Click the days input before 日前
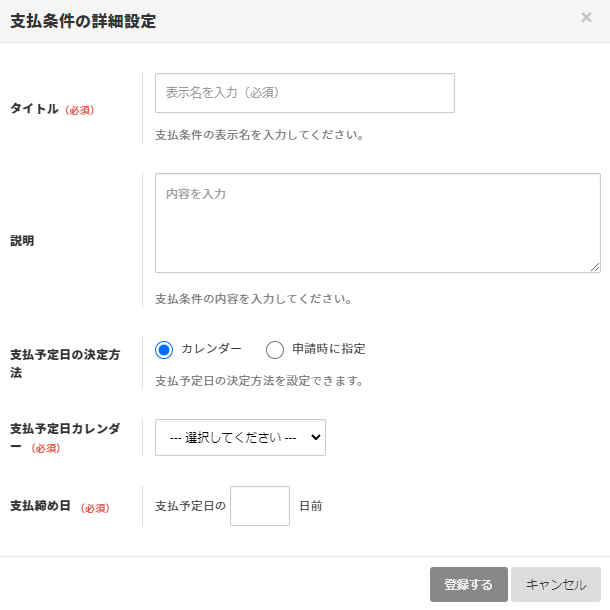This screenshot has width=610, height=610. click(259, 506)
